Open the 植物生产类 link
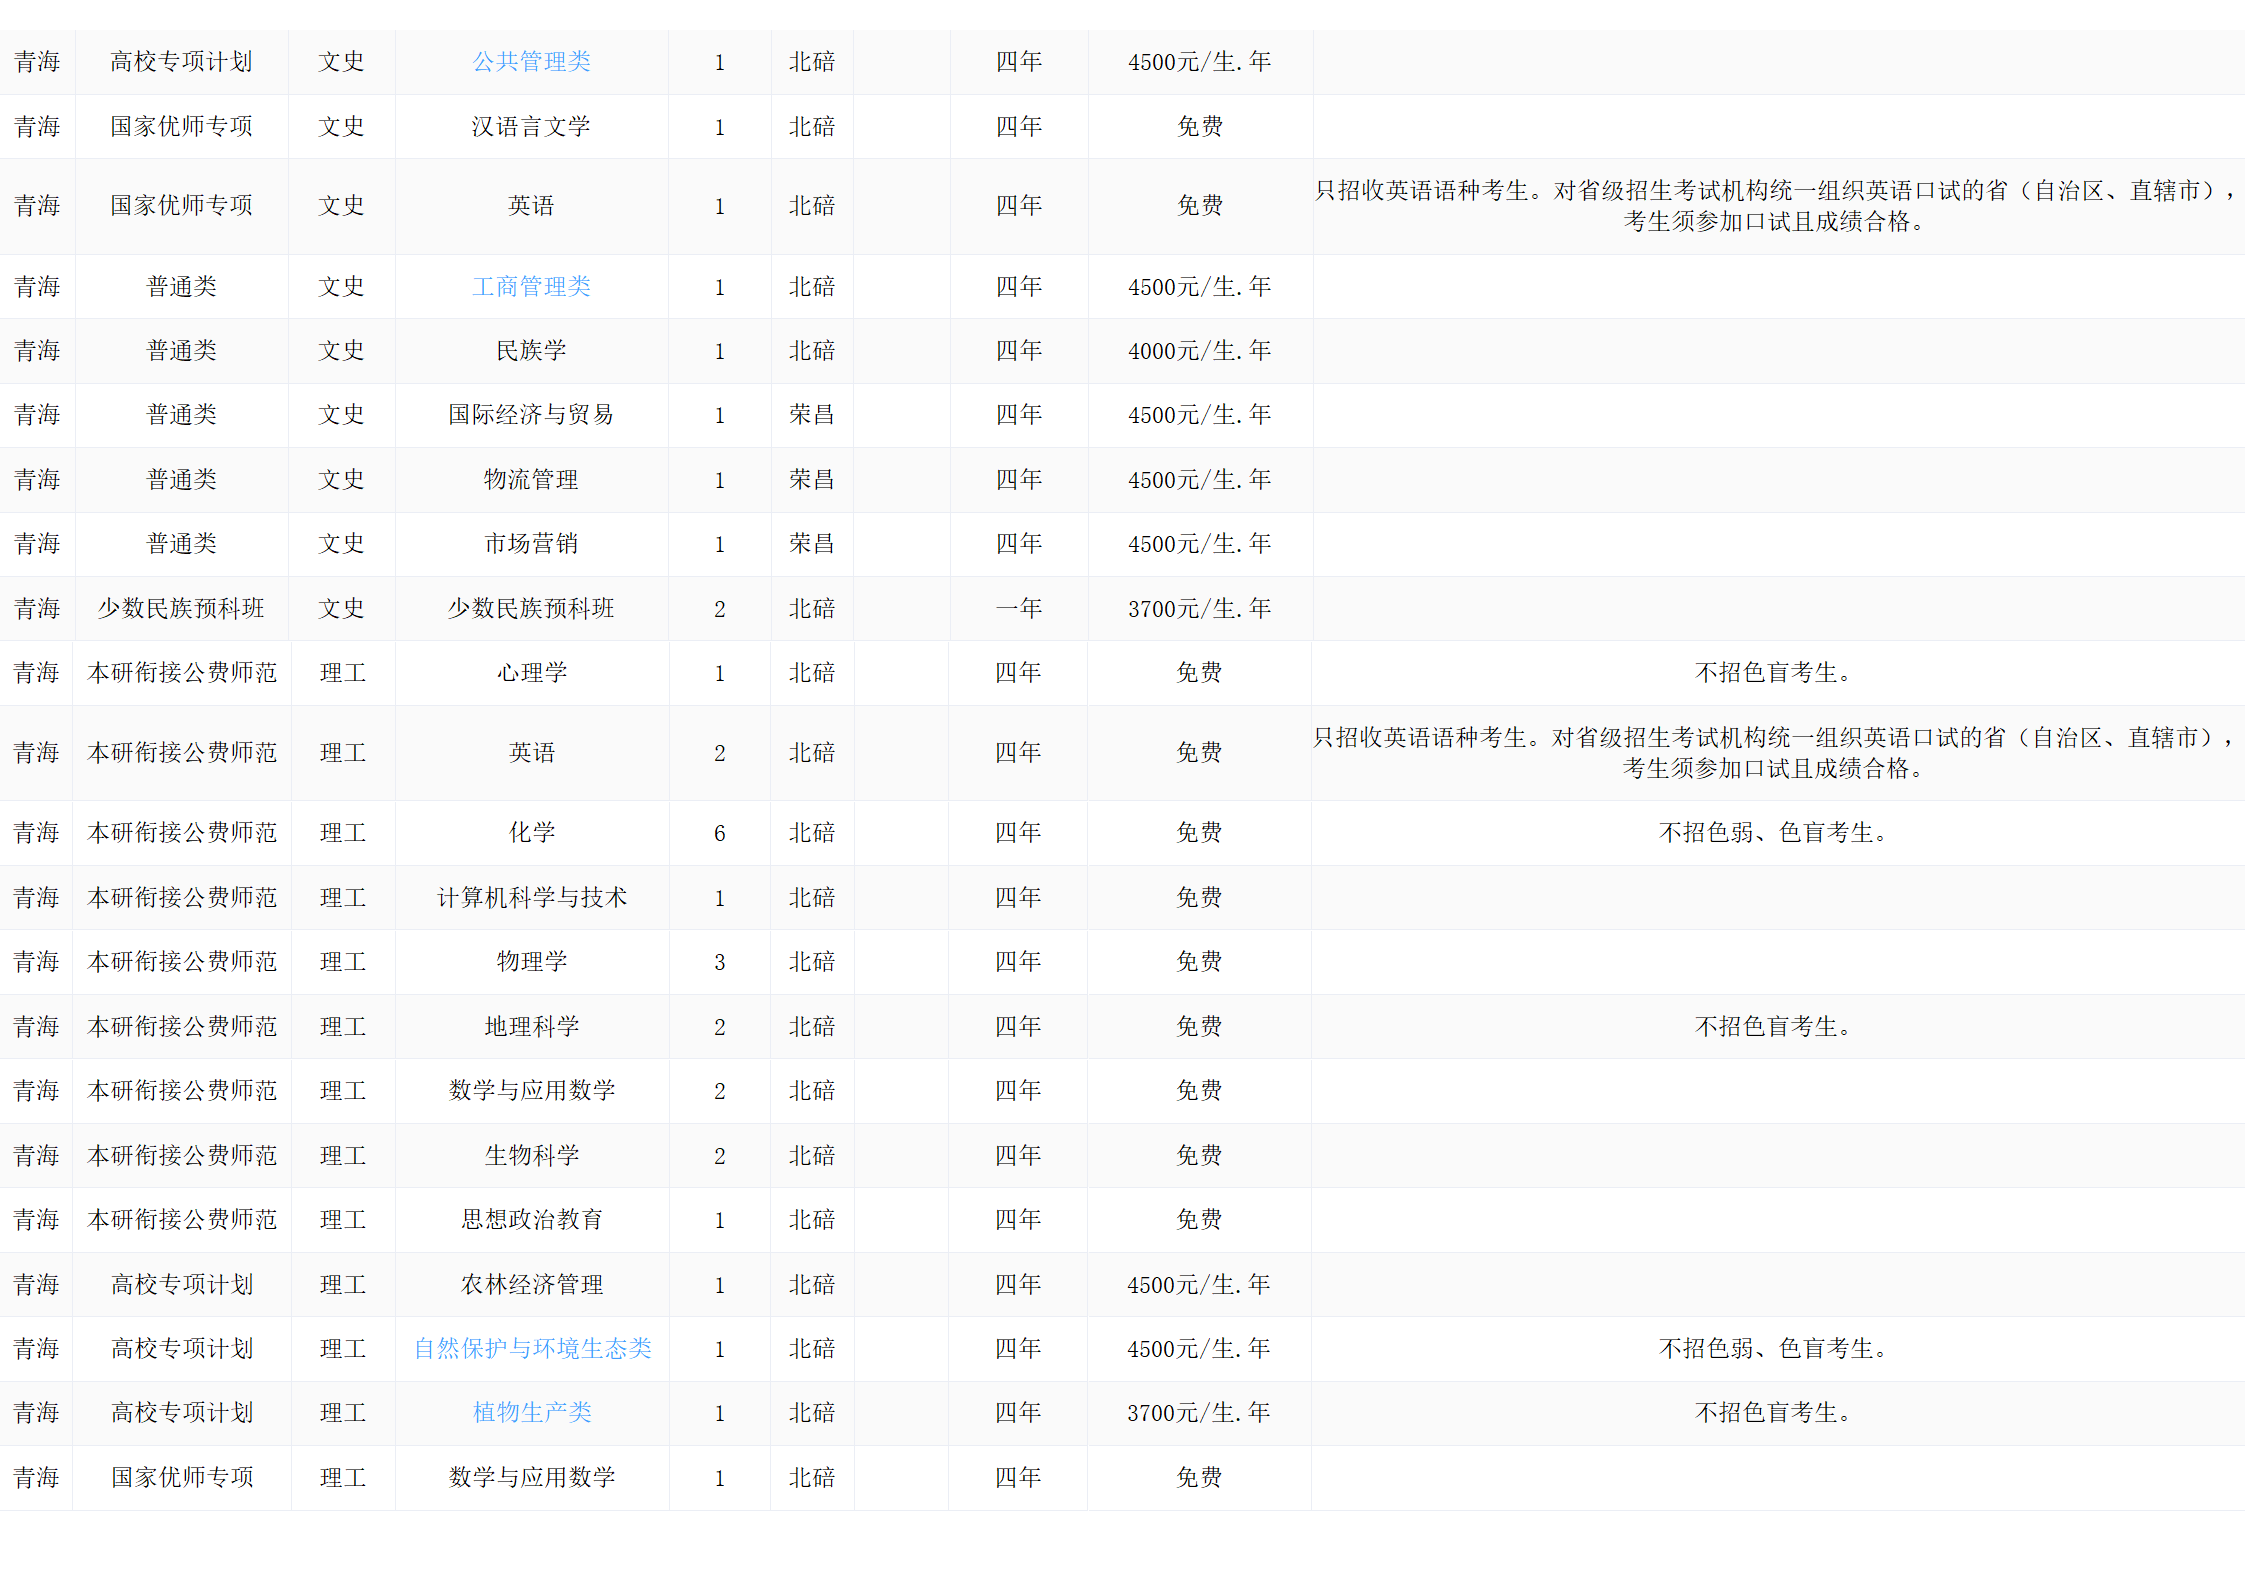 532,1413
